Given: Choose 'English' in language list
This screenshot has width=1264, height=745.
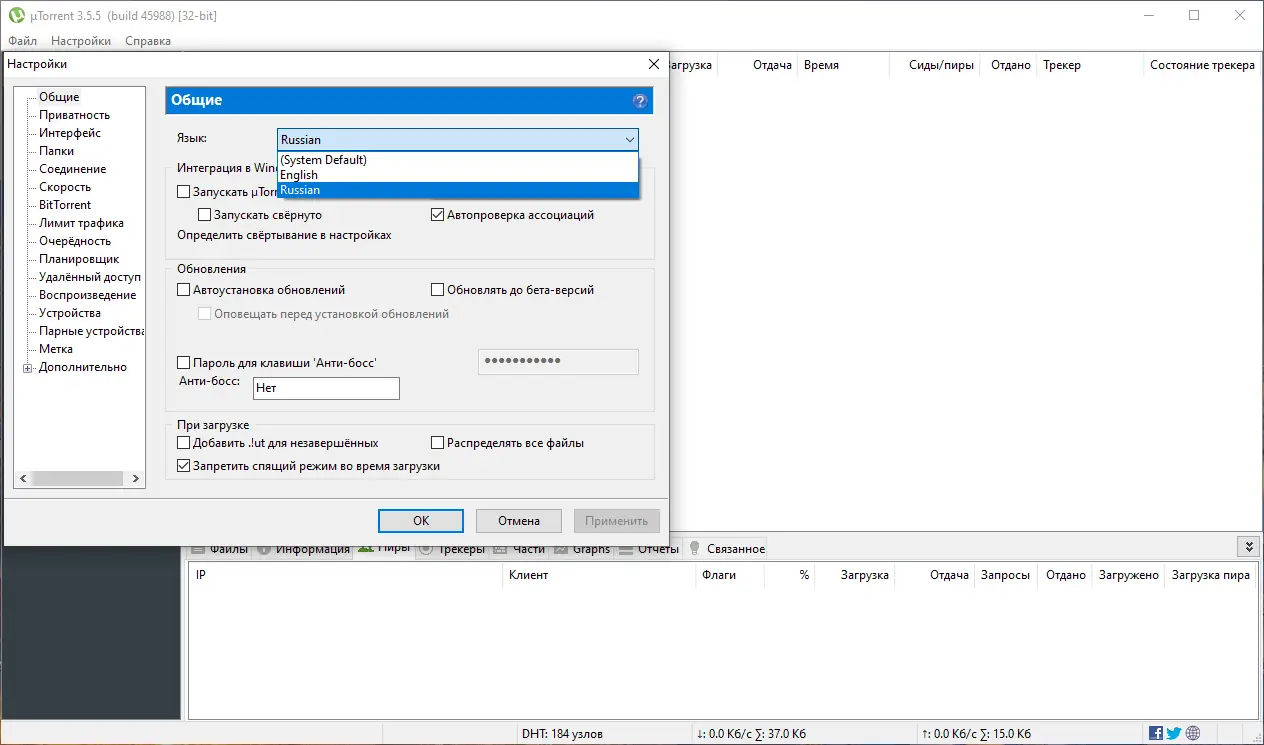Looking at the screenshot, I should (457, 175).
